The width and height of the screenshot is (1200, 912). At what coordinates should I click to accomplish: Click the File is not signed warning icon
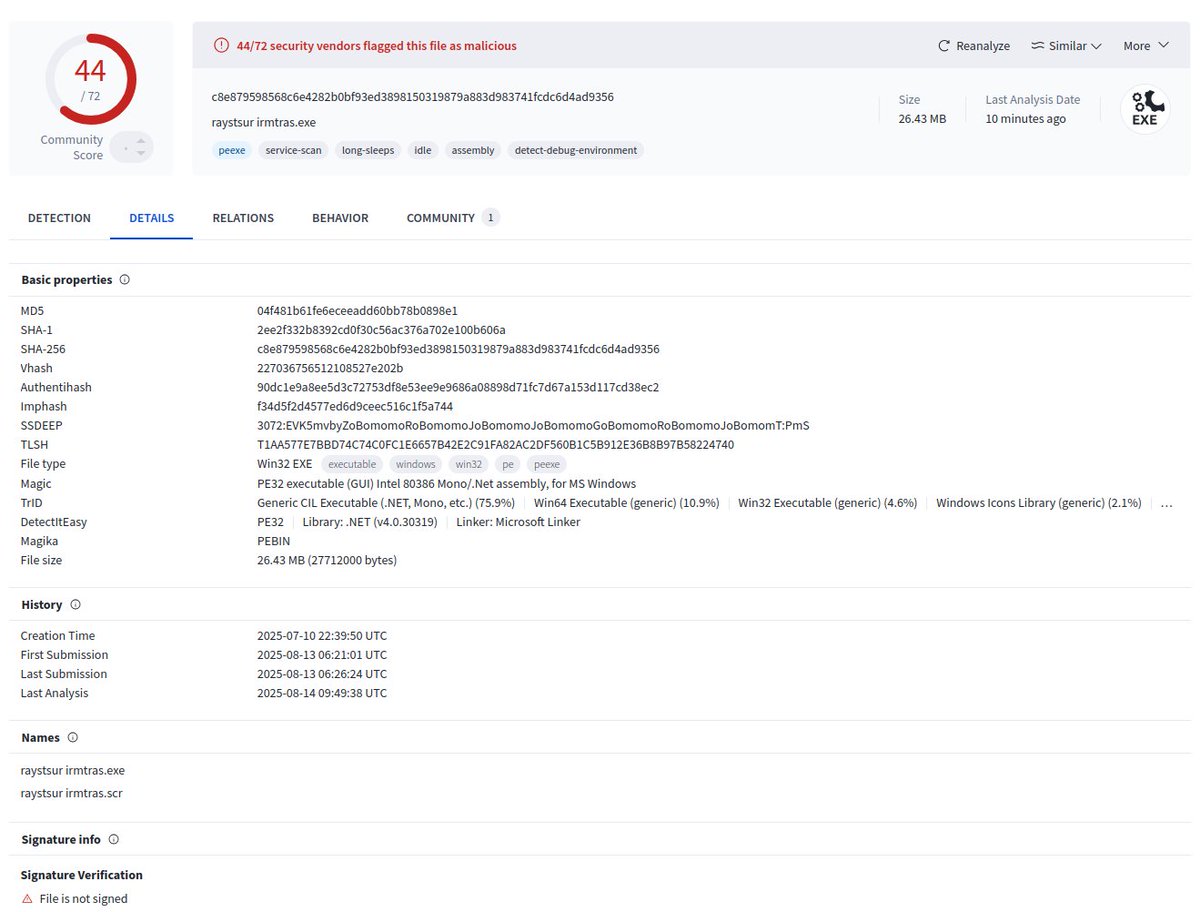pos(27,899)
